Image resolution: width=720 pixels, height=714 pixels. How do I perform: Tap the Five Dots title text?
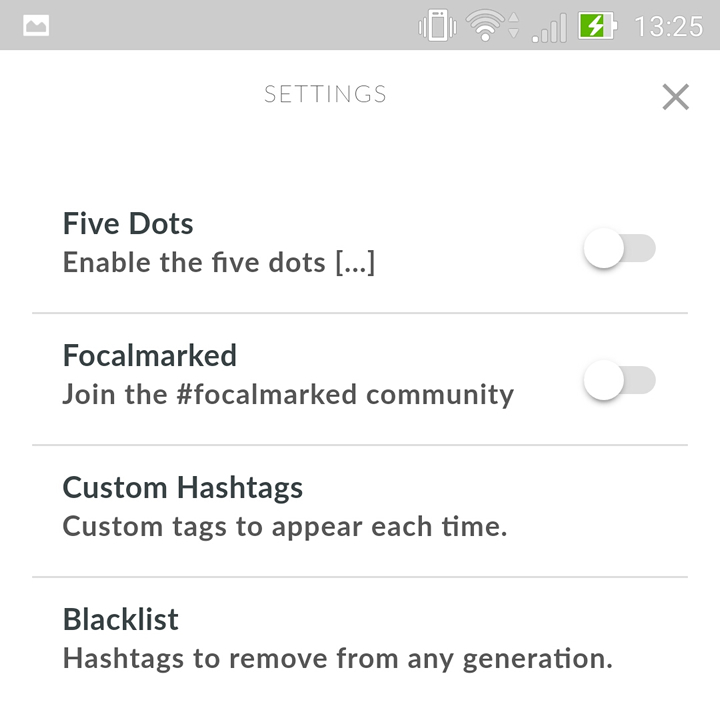point(128,223)
